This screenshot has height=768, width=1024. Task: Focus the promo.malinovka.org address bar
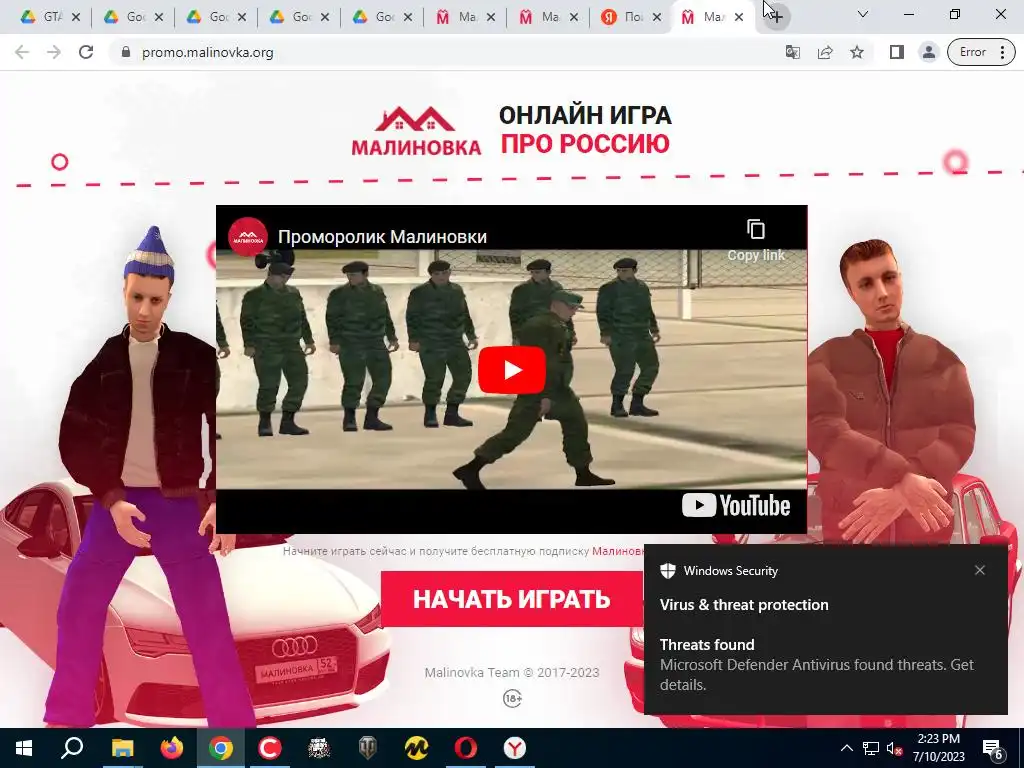pos(208,52)
